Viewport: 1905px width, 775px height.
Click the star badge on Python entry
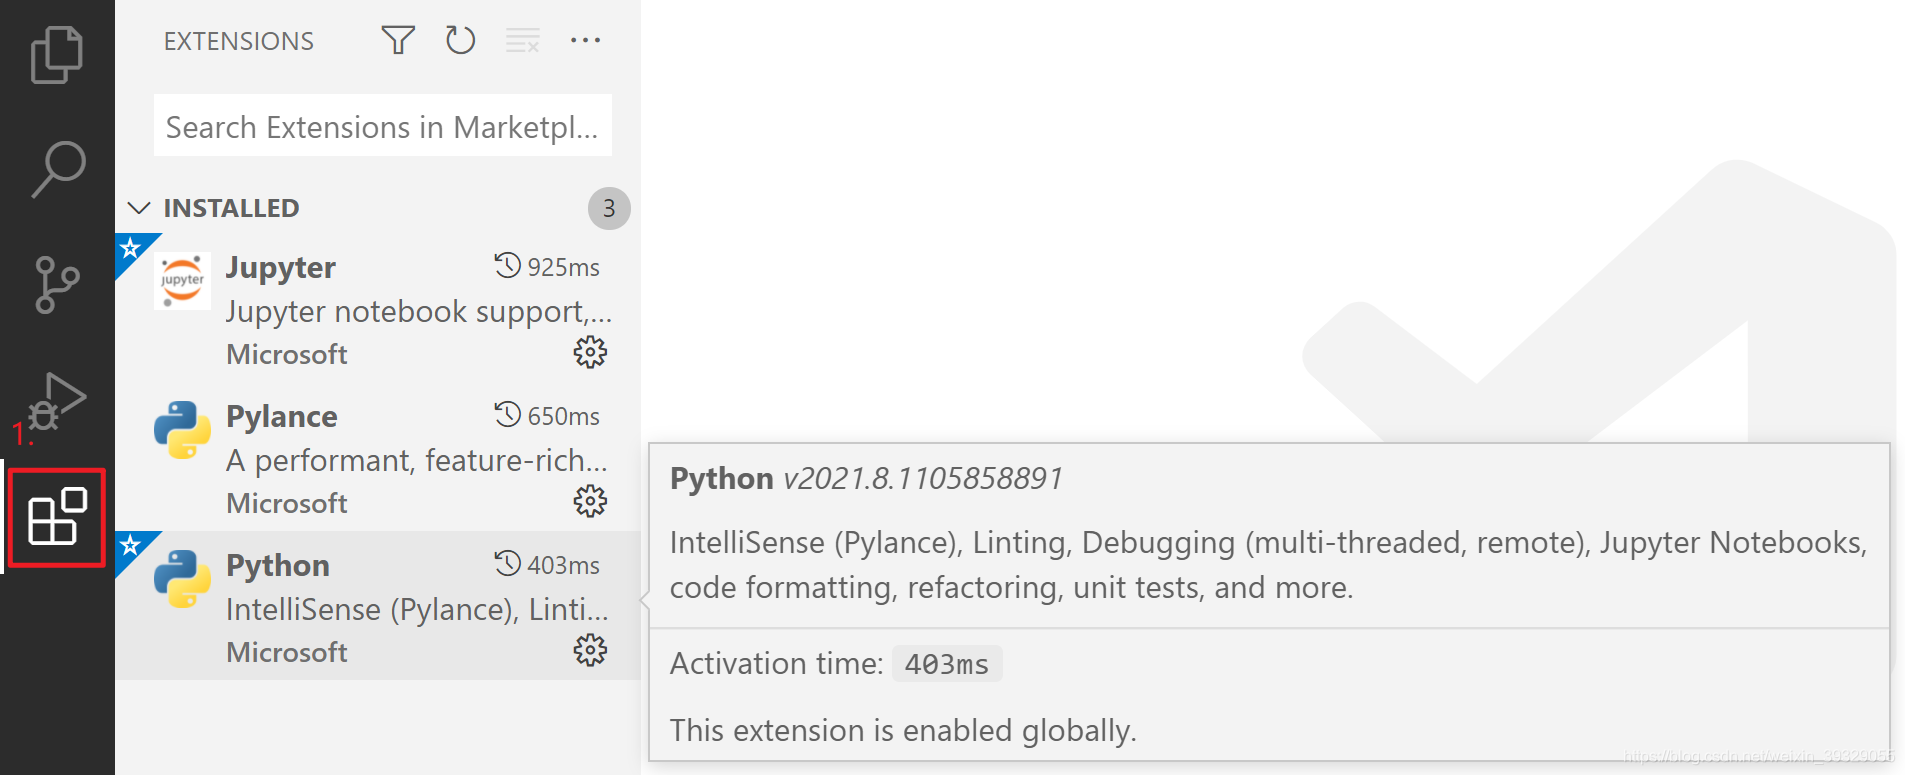click(131, 546)
